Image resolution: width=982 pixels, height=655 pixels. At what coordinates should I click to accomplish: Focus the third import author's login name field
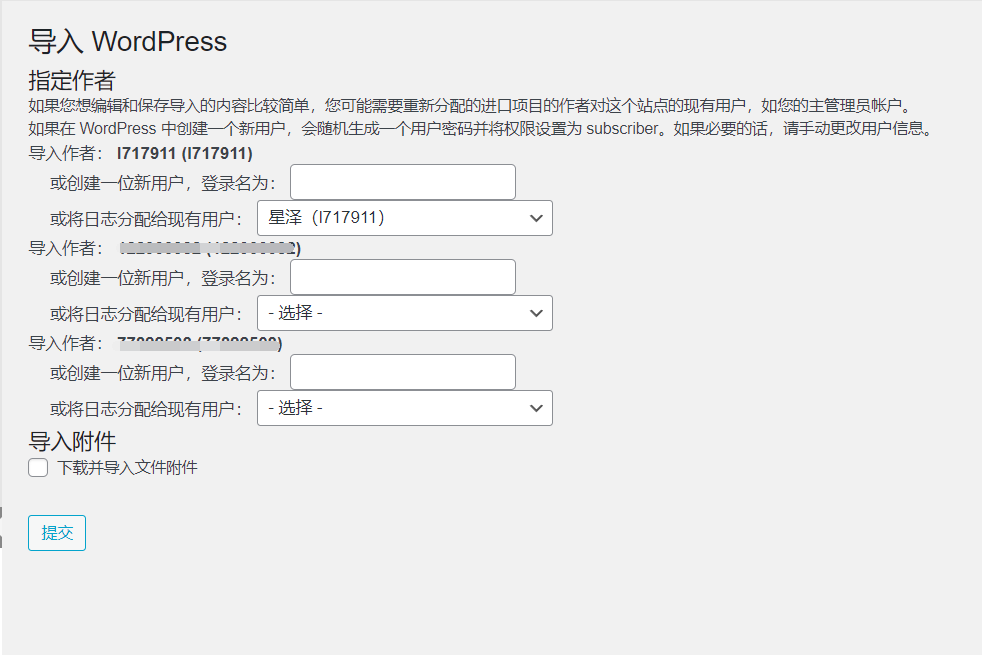coord(402,372)
